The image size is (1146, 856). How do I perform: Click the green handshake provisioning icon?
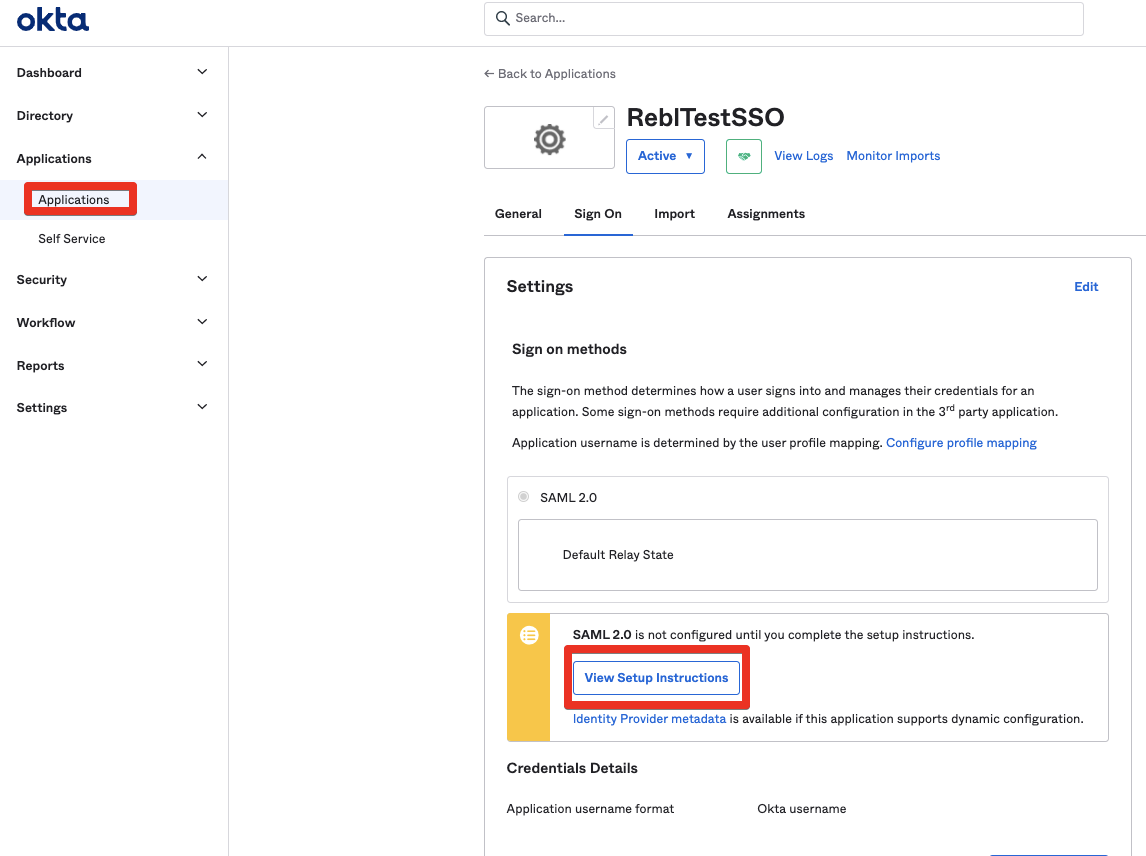(x=743, y=156)
